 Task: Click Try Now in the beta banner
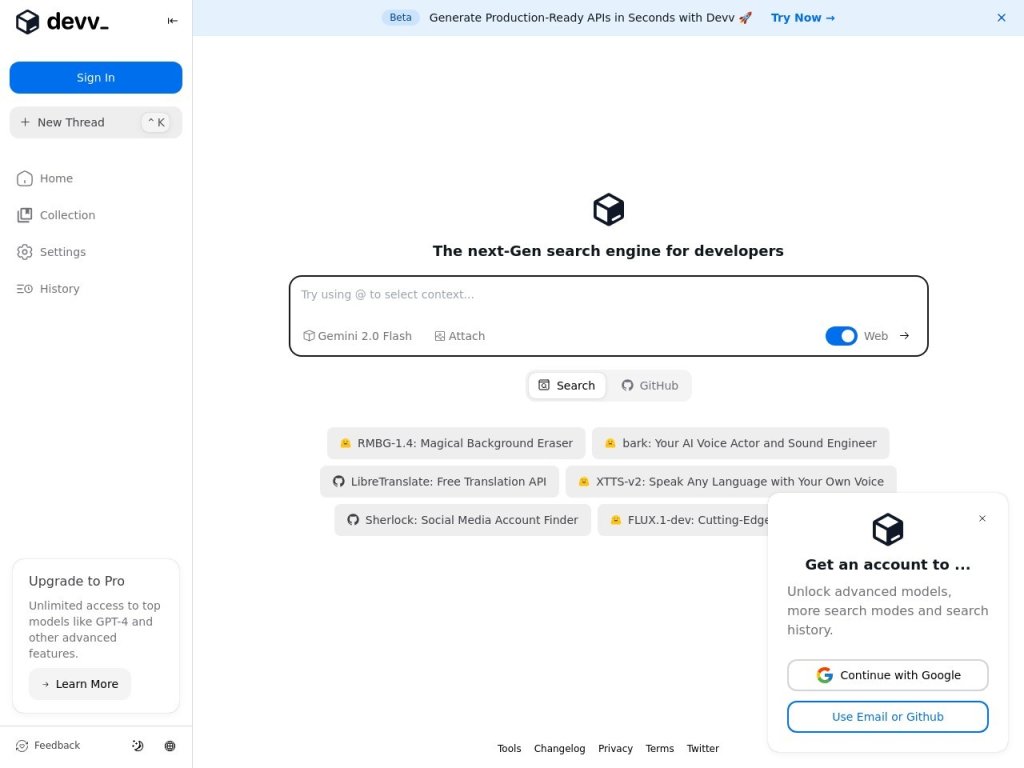pyautogui.click(x=803, y=18)
